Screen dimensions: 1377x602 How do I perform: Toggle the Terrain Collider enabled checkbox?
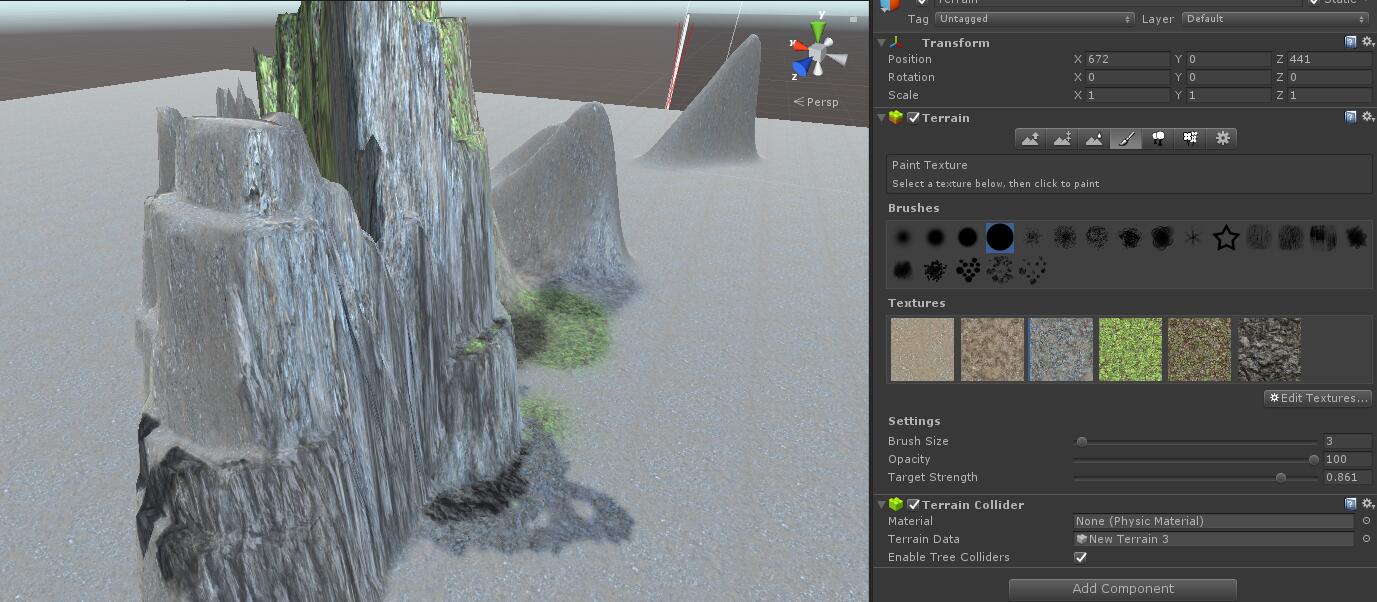tap(913, 505)
